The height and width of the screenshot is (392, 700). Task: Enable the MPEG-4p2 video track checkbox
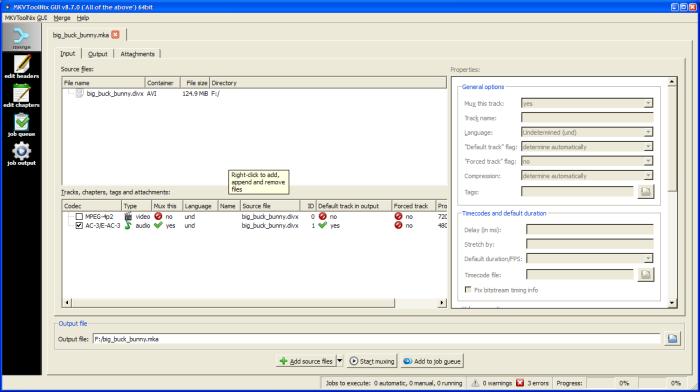(79, 217)
